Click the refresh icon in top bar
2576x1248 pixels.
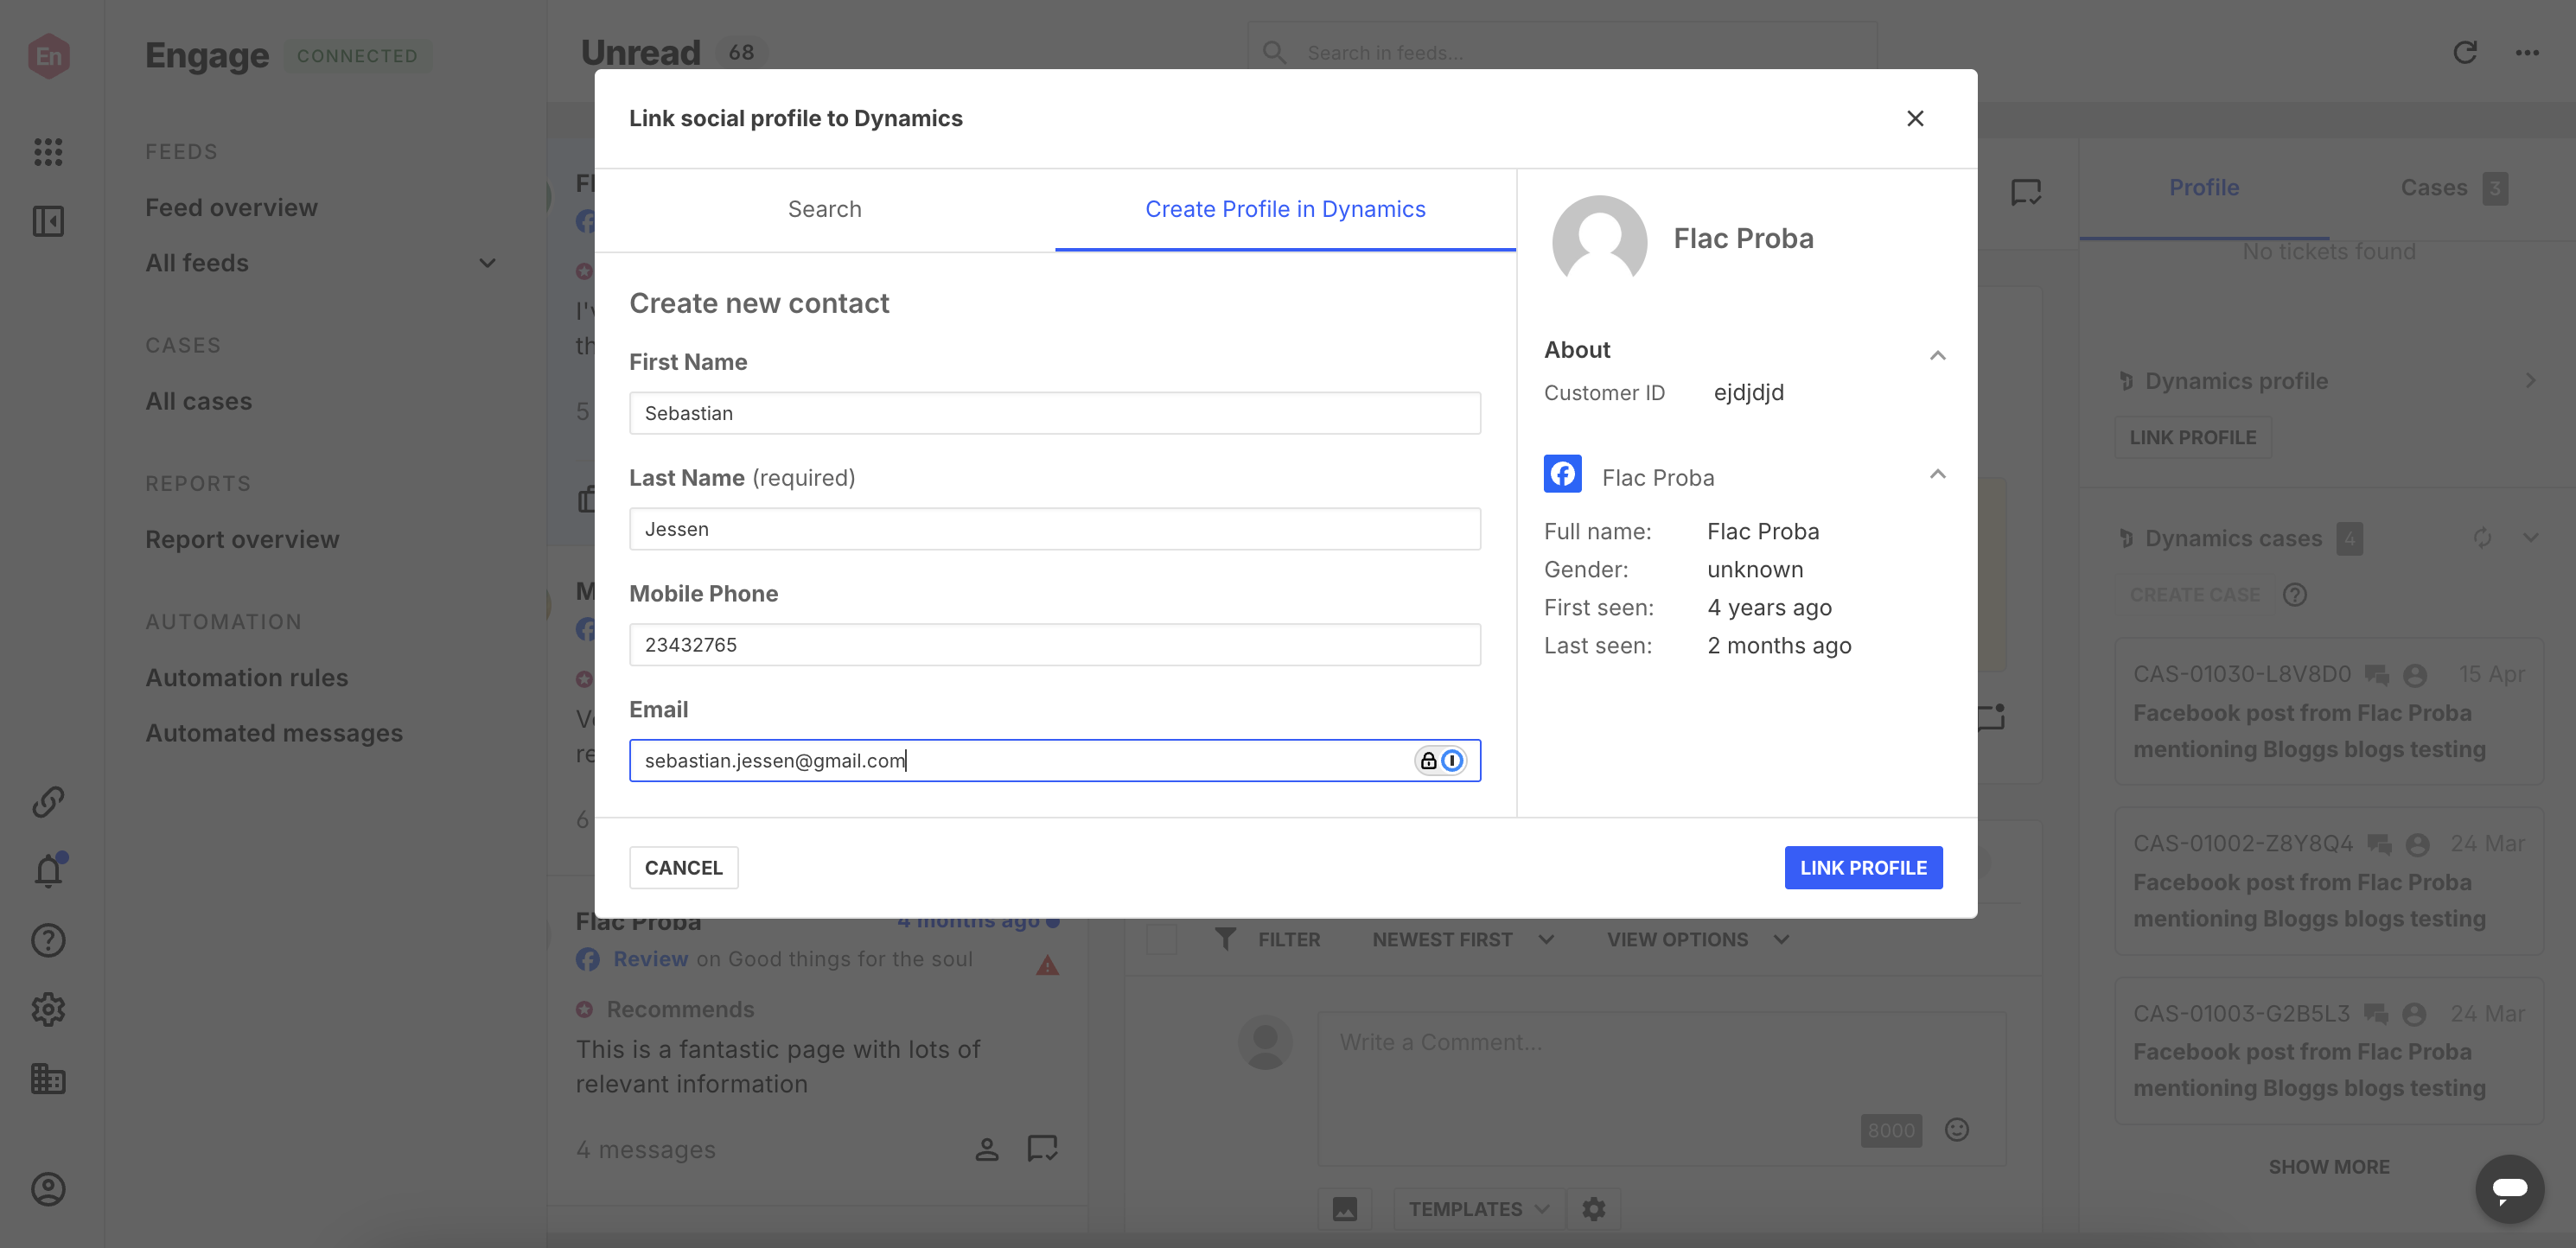[x=2465, y=52]
